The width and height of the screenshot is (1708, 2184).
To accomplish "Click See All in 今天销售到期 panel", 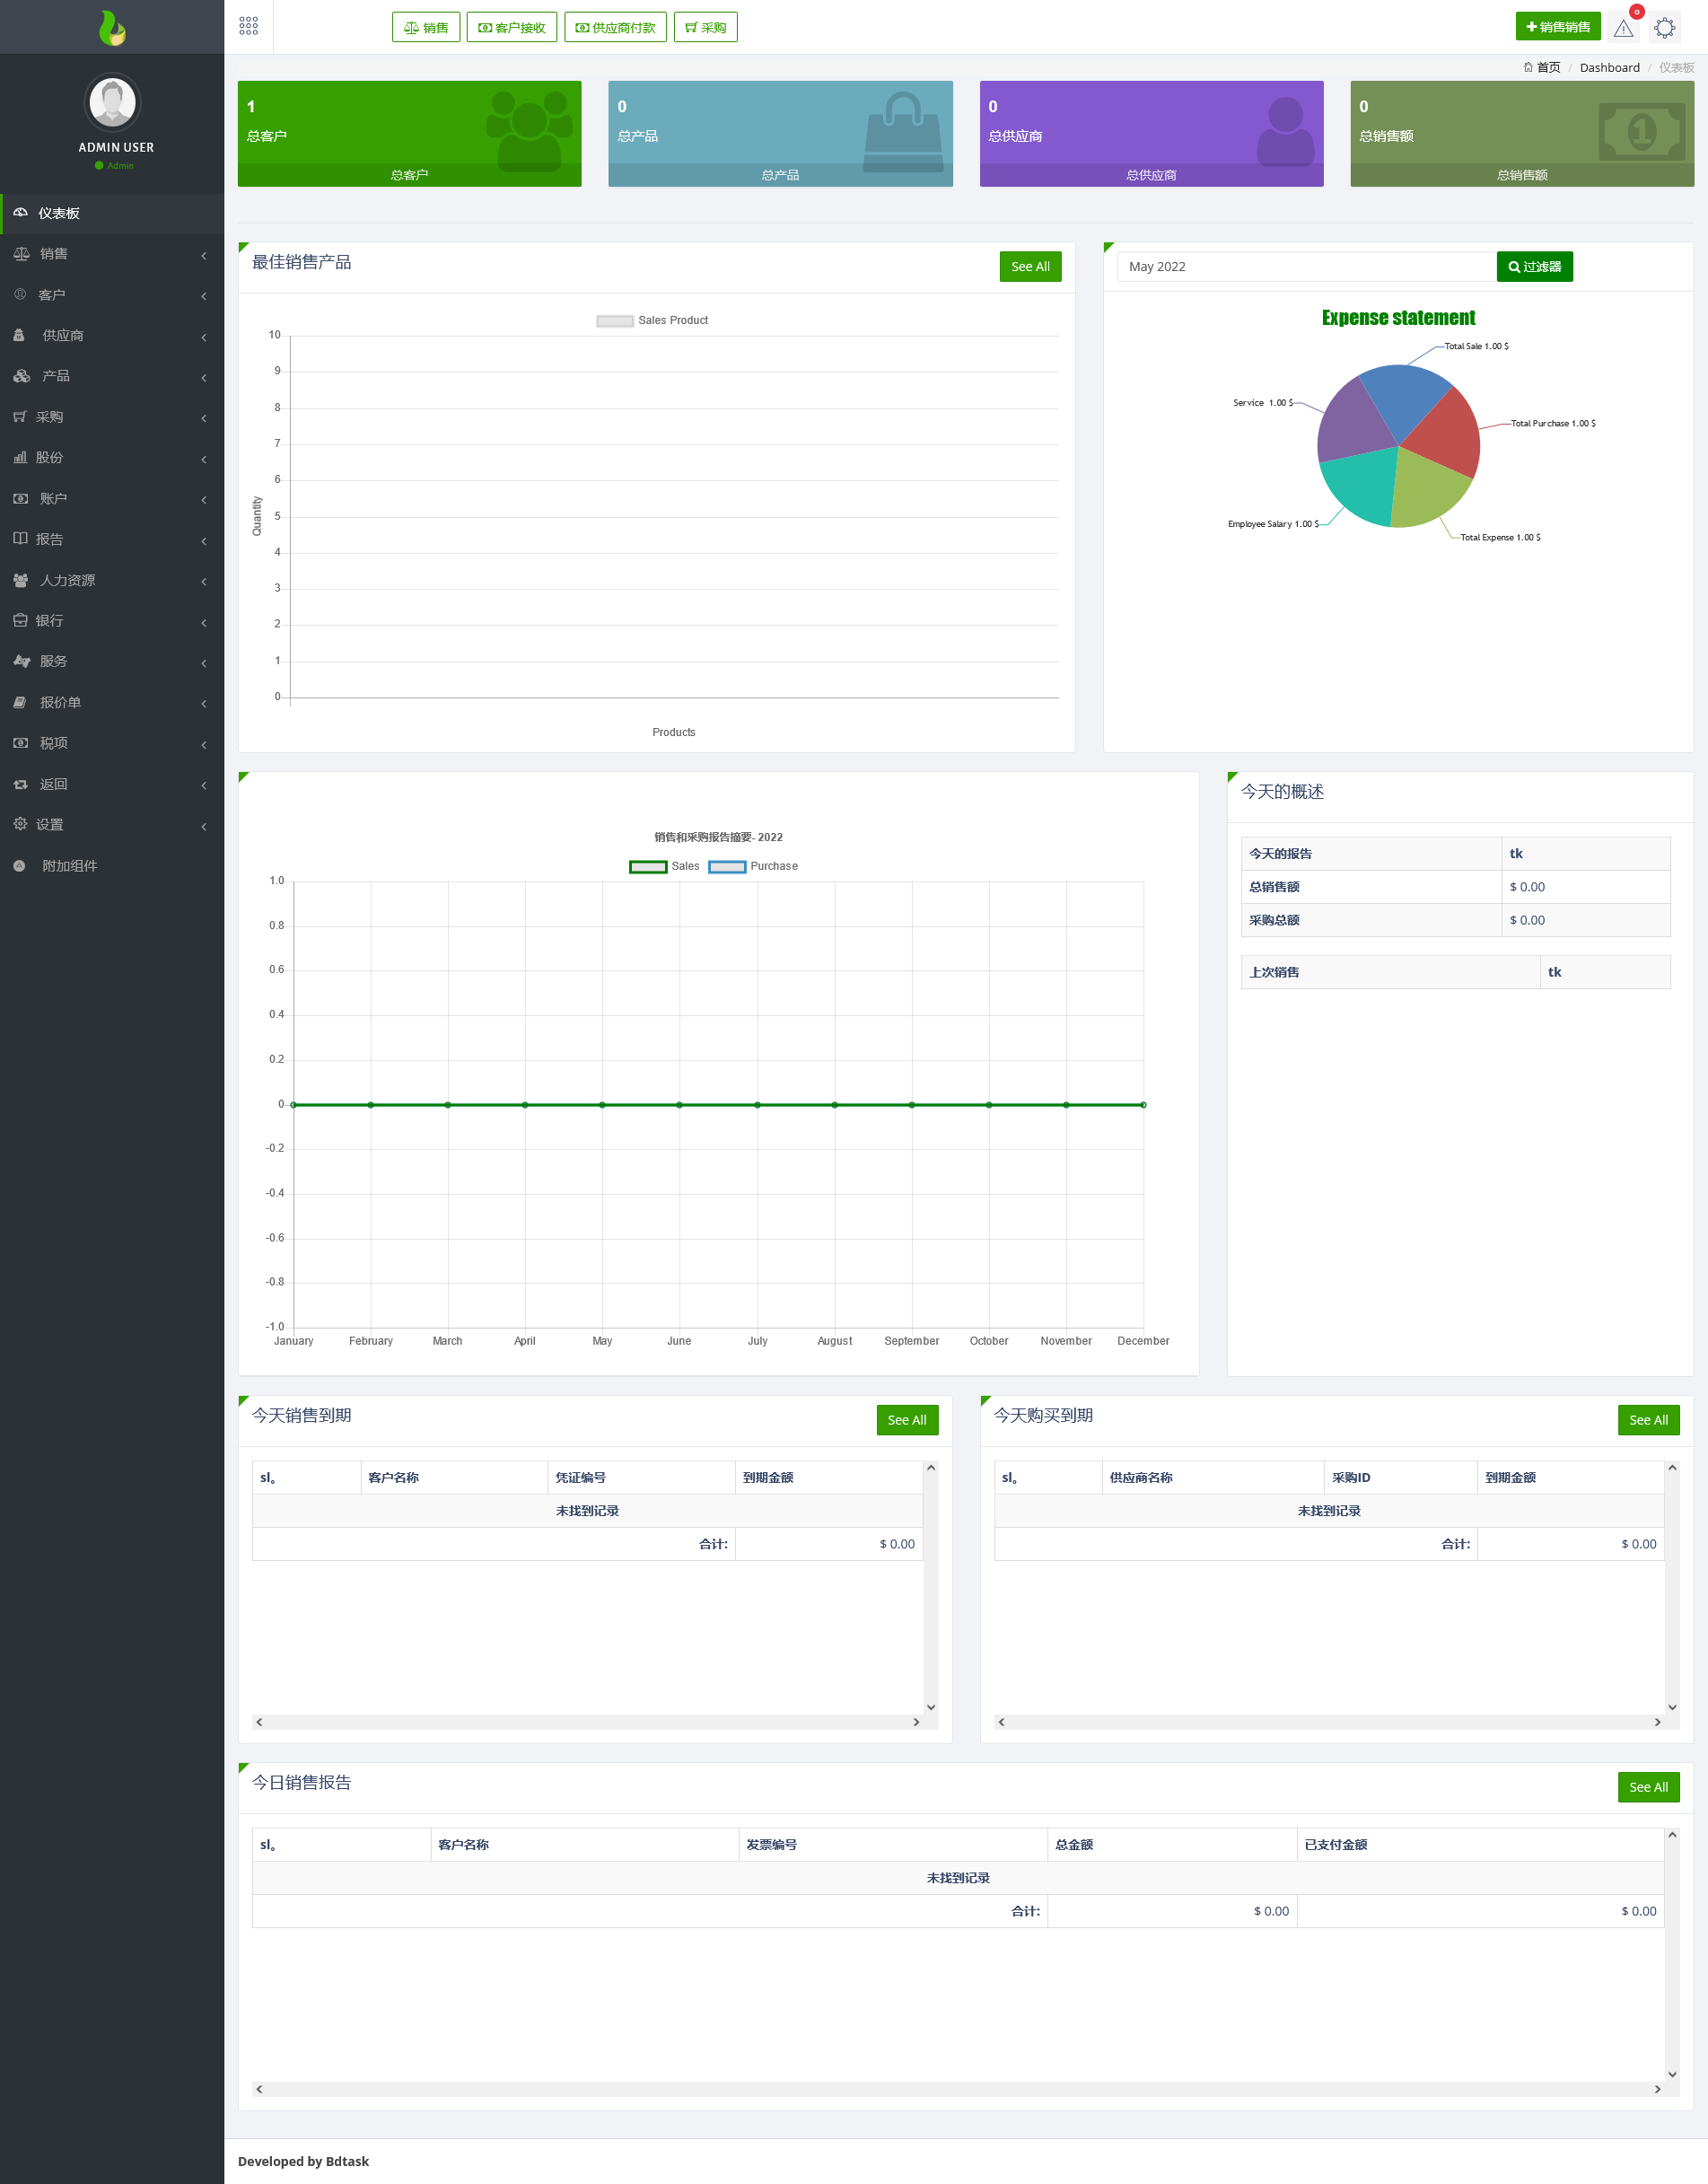I will coord(907,1419).
